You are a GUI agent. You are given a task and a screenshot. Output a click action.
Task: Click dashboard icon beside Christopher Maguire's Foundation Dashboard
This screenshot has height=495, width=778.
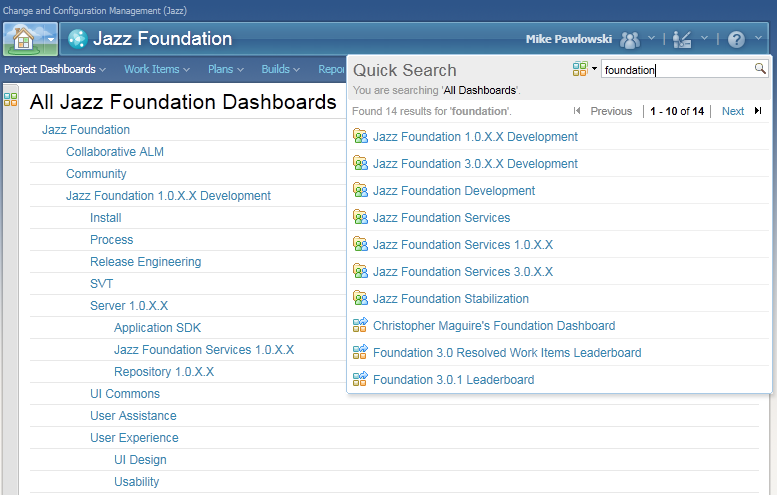click(360, 325)
